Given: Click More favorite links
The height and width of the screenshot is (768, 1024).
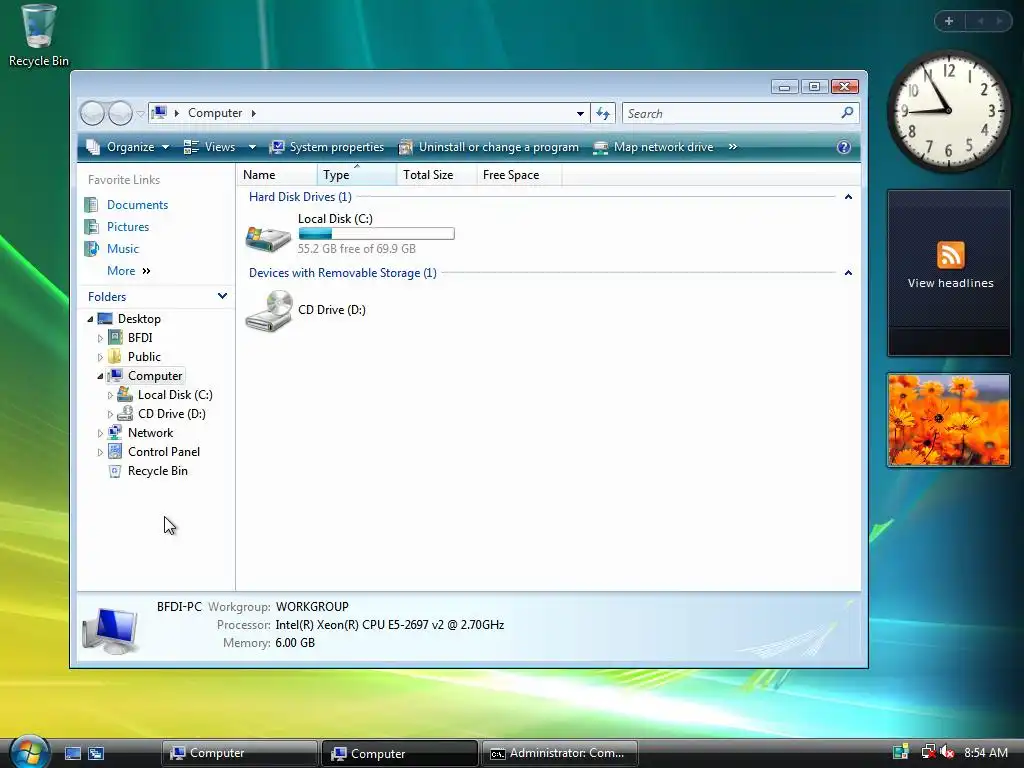Looking at the screenshot, I should 129,270.
